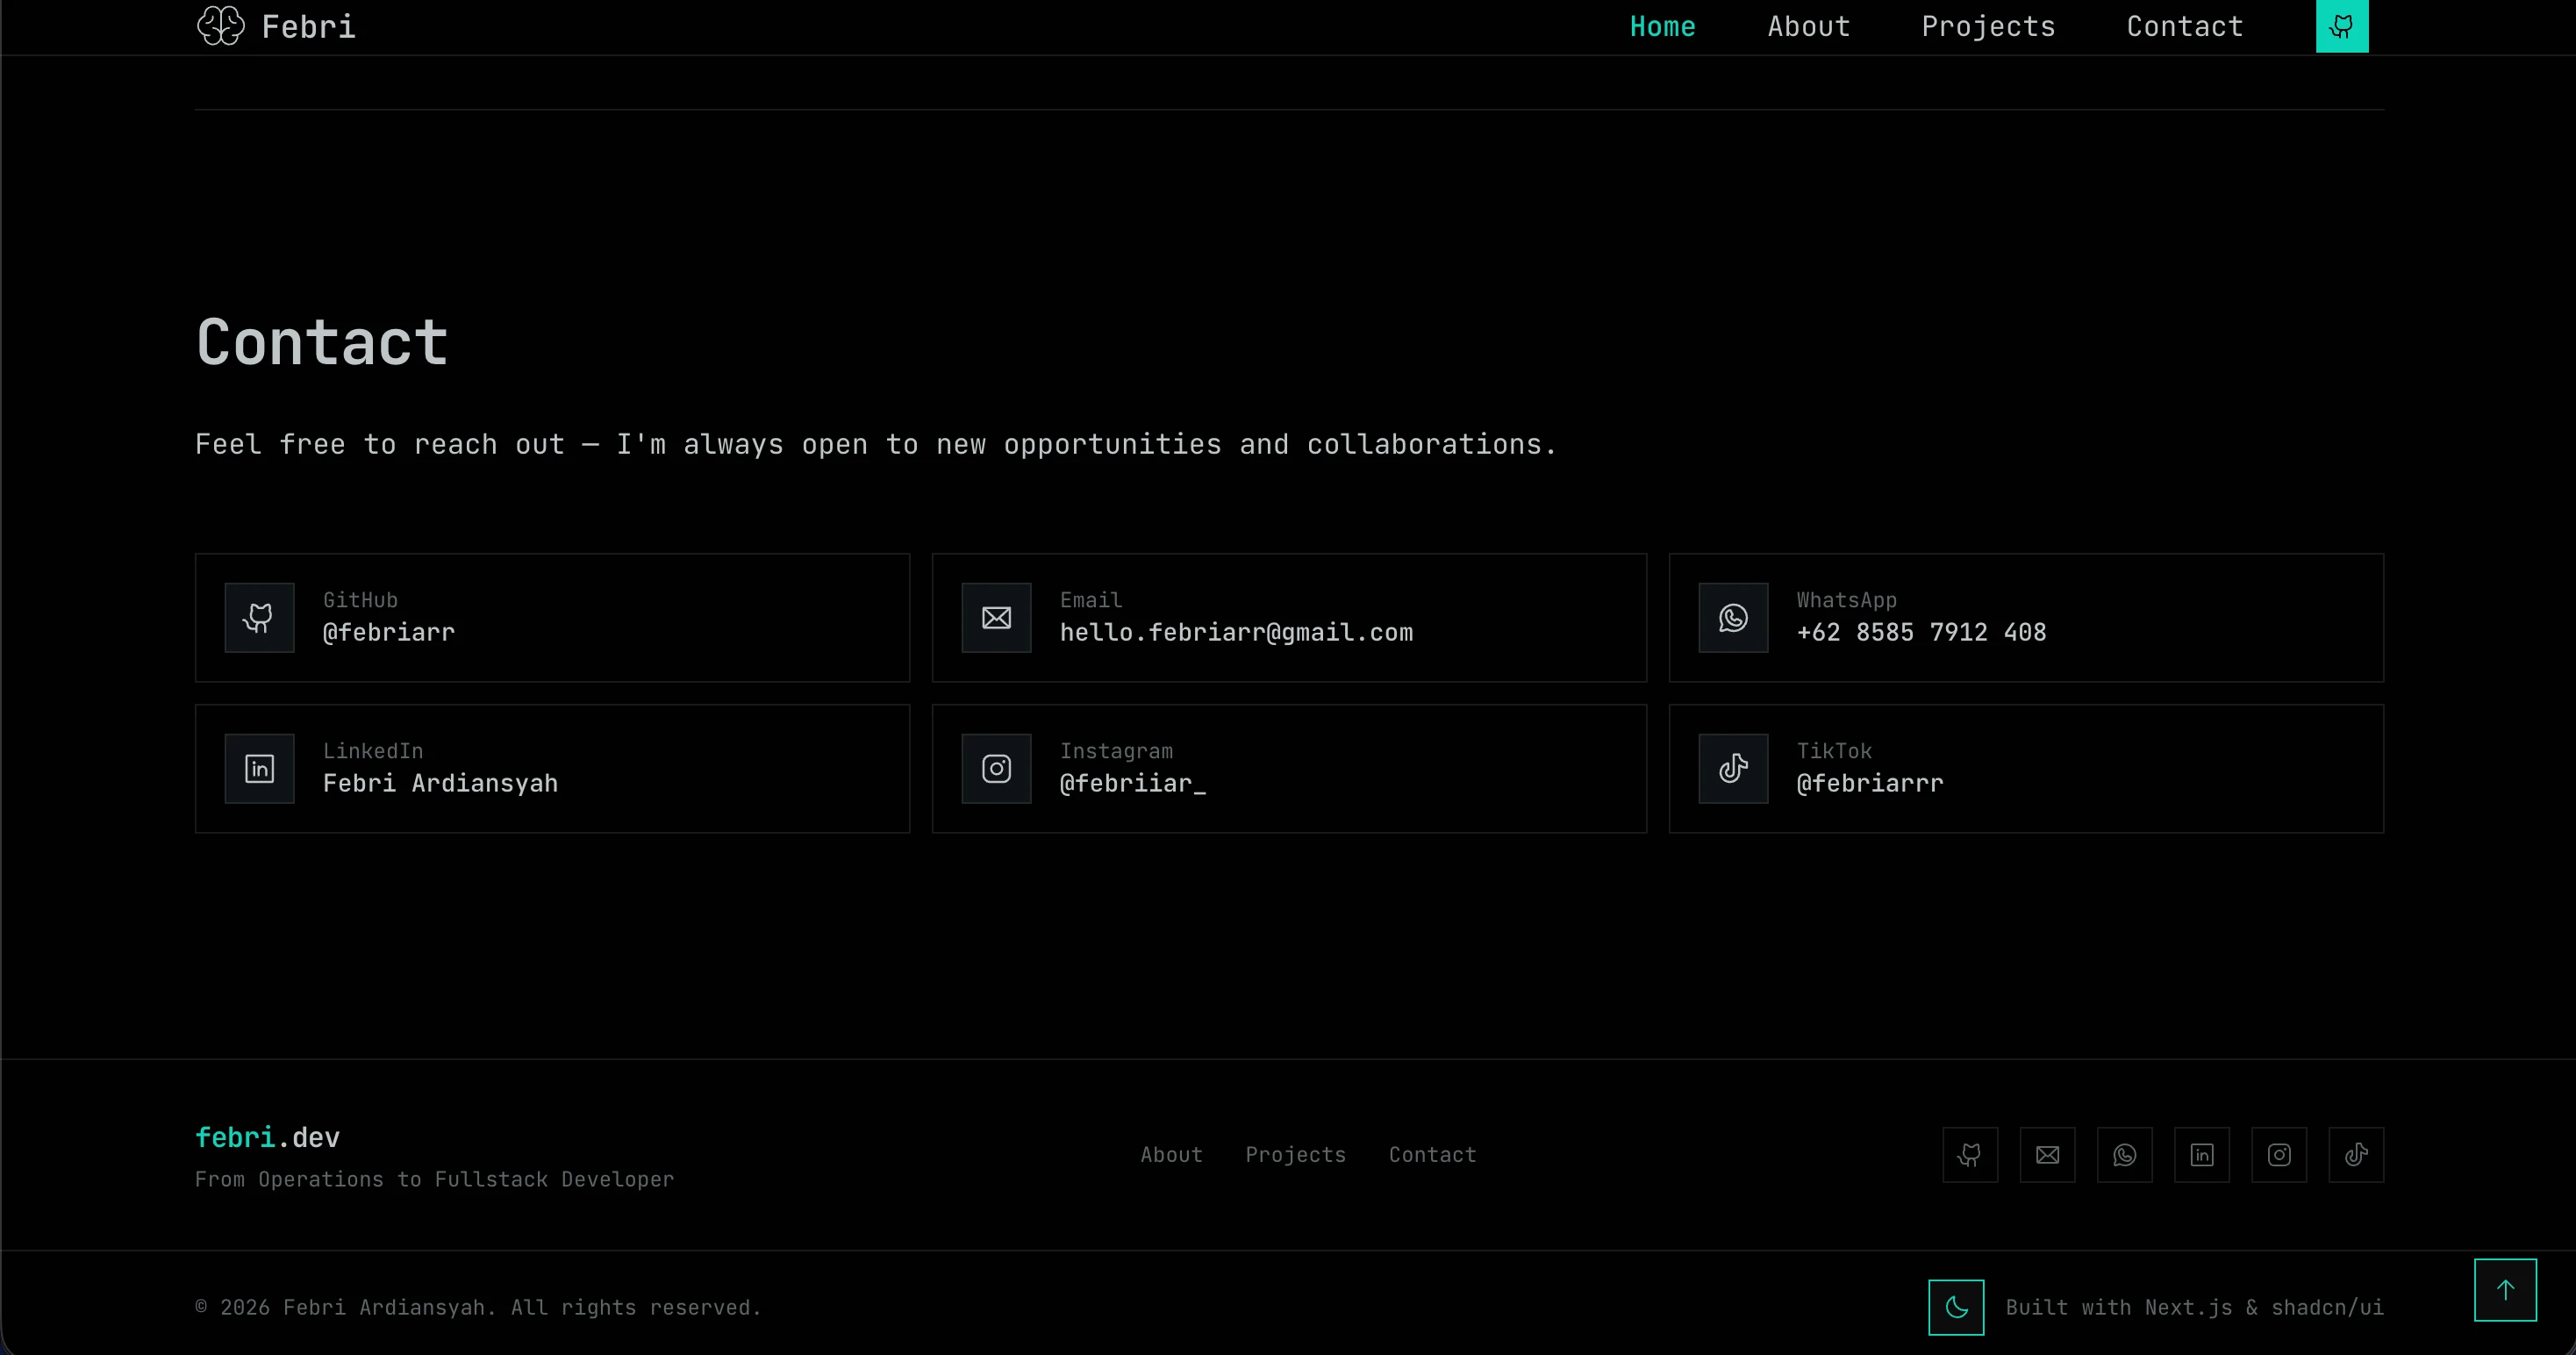Click the 'Feel free to reach out' sentence

click(876, 445)
